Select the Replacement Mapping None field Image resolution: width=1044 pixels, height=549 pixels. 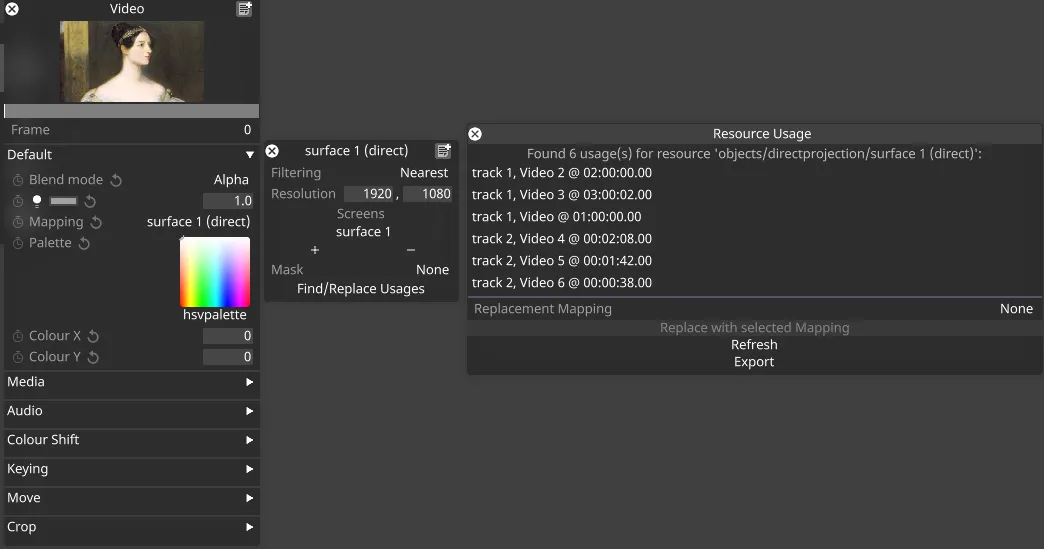(1016, 309)
